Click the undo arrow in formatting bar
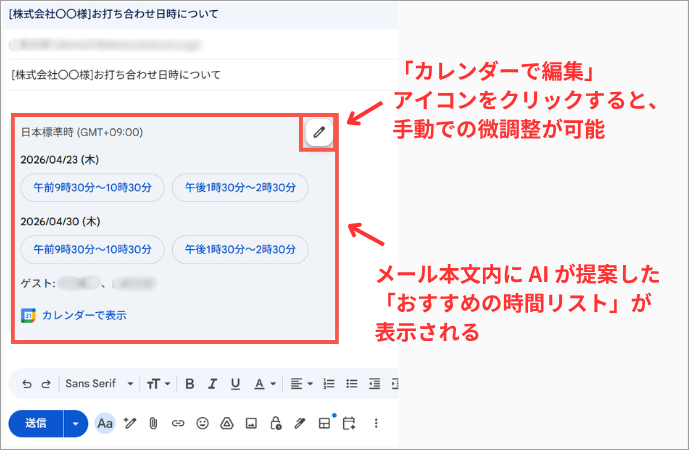This screenshot has height=450, width=697. [x=27, y=383]
